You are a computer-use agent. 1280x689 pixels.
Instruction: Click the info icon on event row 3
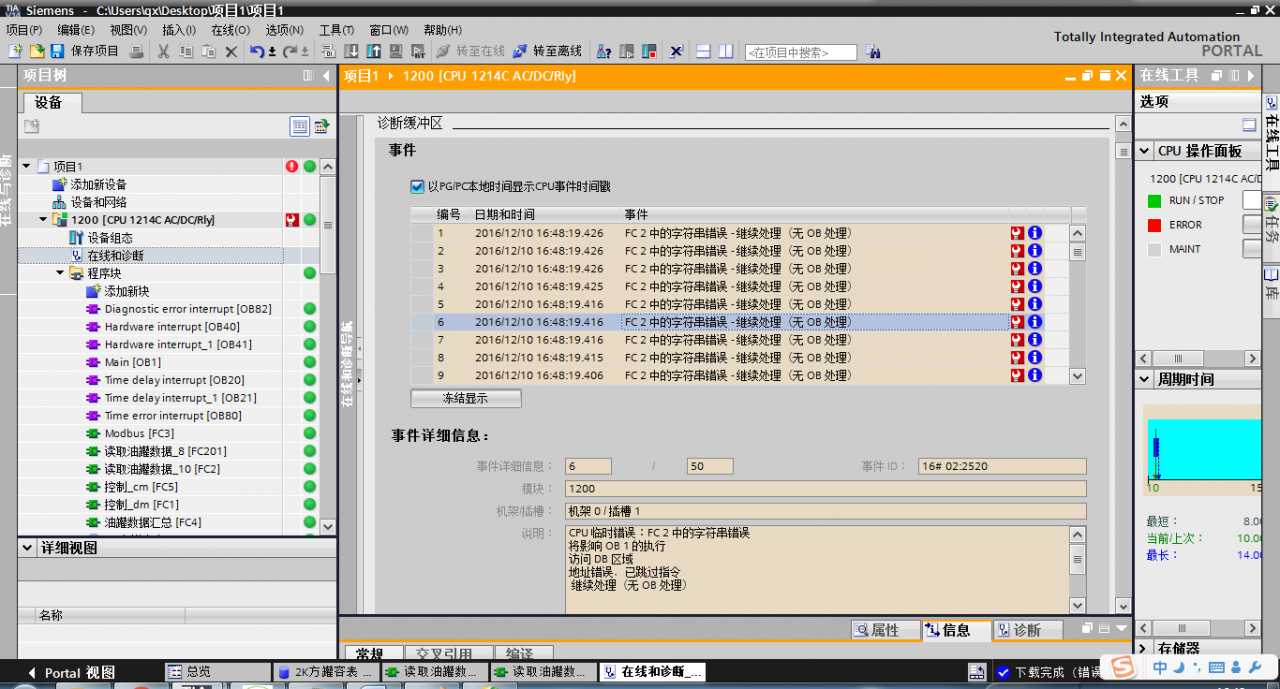click(1035, 269)
